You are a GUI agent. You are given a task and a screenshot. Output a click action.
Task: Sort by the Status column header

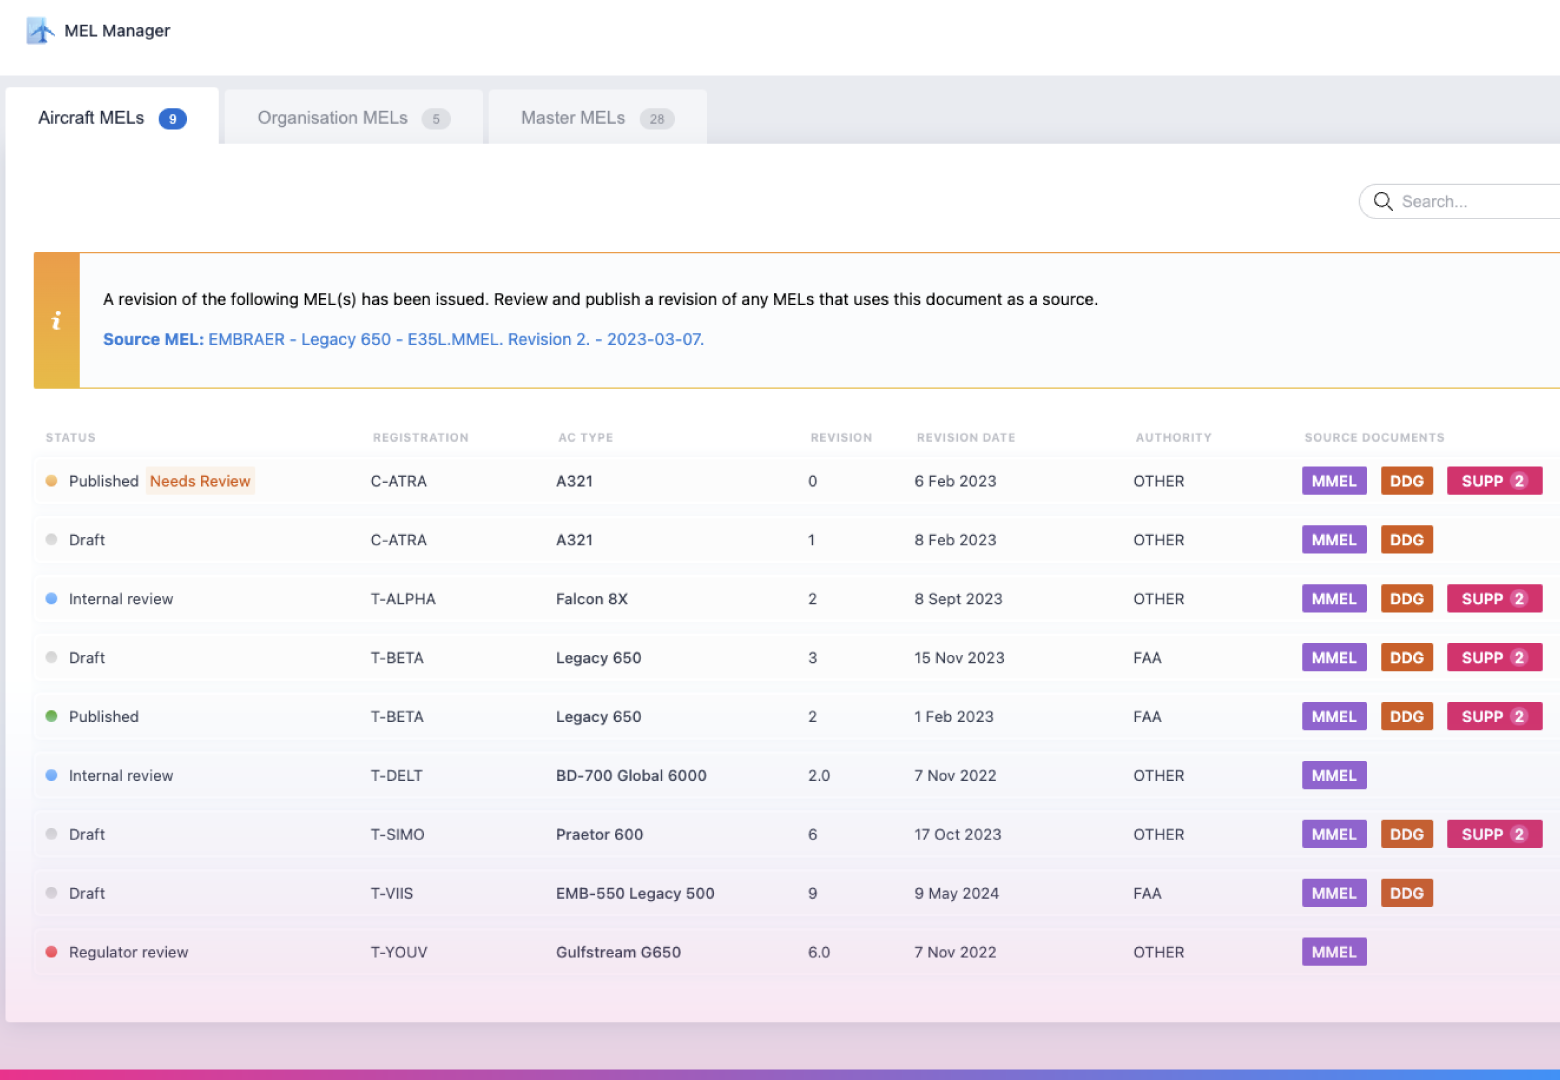(x=70, y=437)
